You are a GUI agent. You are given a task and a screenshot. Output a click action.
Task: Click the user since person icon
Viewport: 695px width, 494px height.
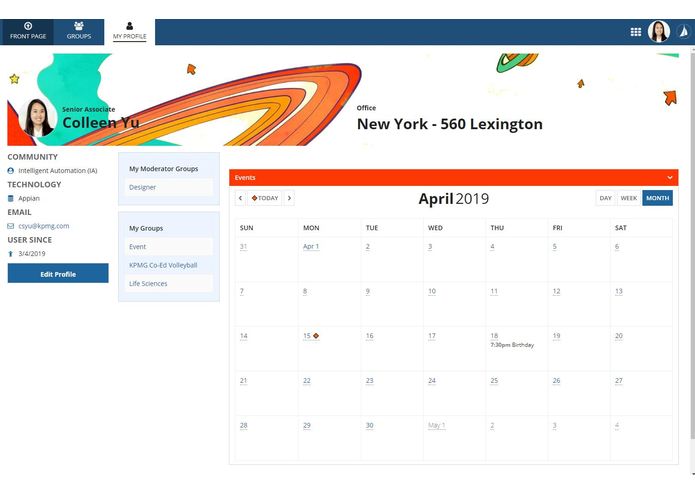[11, 254]
